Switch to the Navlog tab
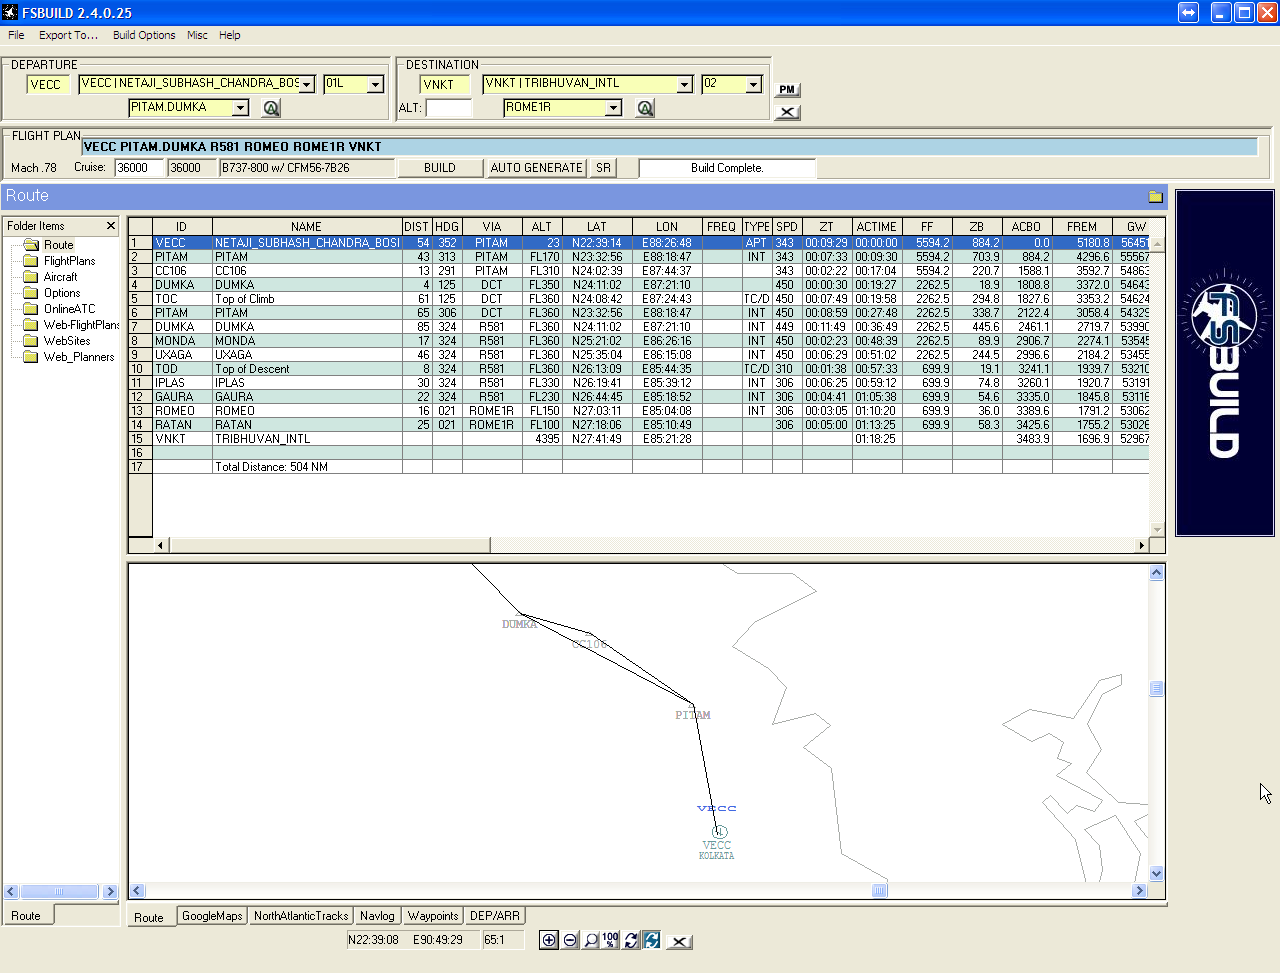This screenshot has width=1280, height=973. [377, 915]
